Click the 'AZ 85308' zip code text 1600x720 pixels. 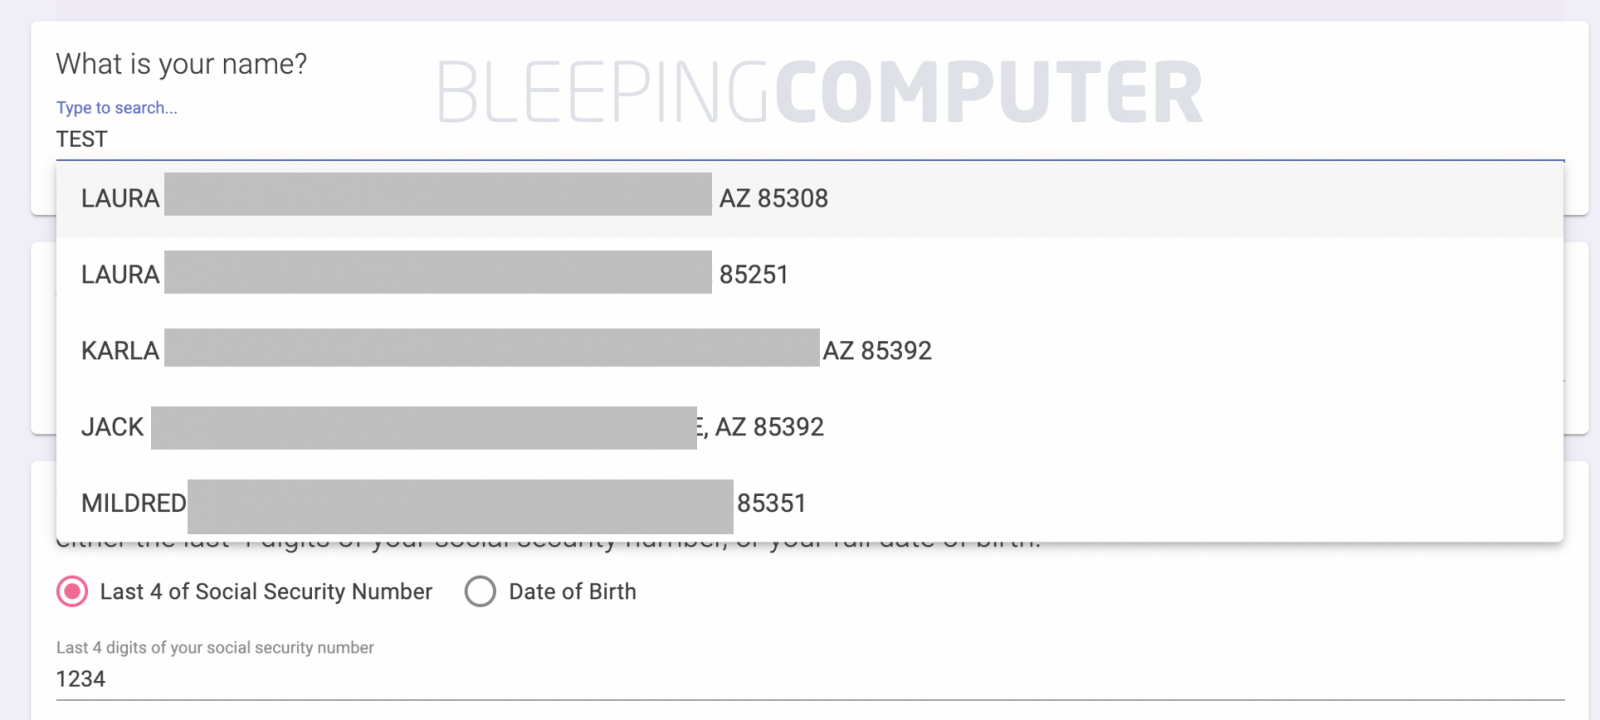(x=773, y=199)
